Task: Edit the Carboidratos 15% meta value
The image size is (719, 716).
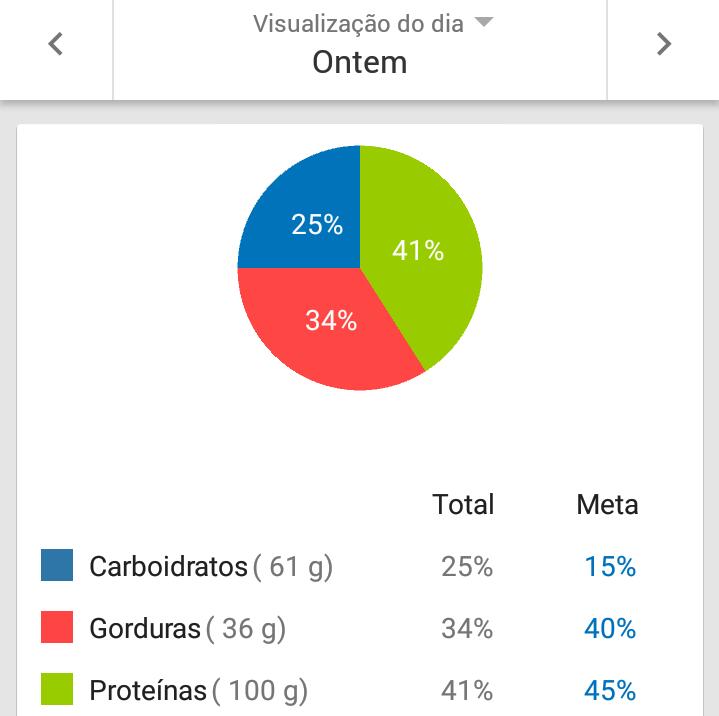Action: [610, 567]
